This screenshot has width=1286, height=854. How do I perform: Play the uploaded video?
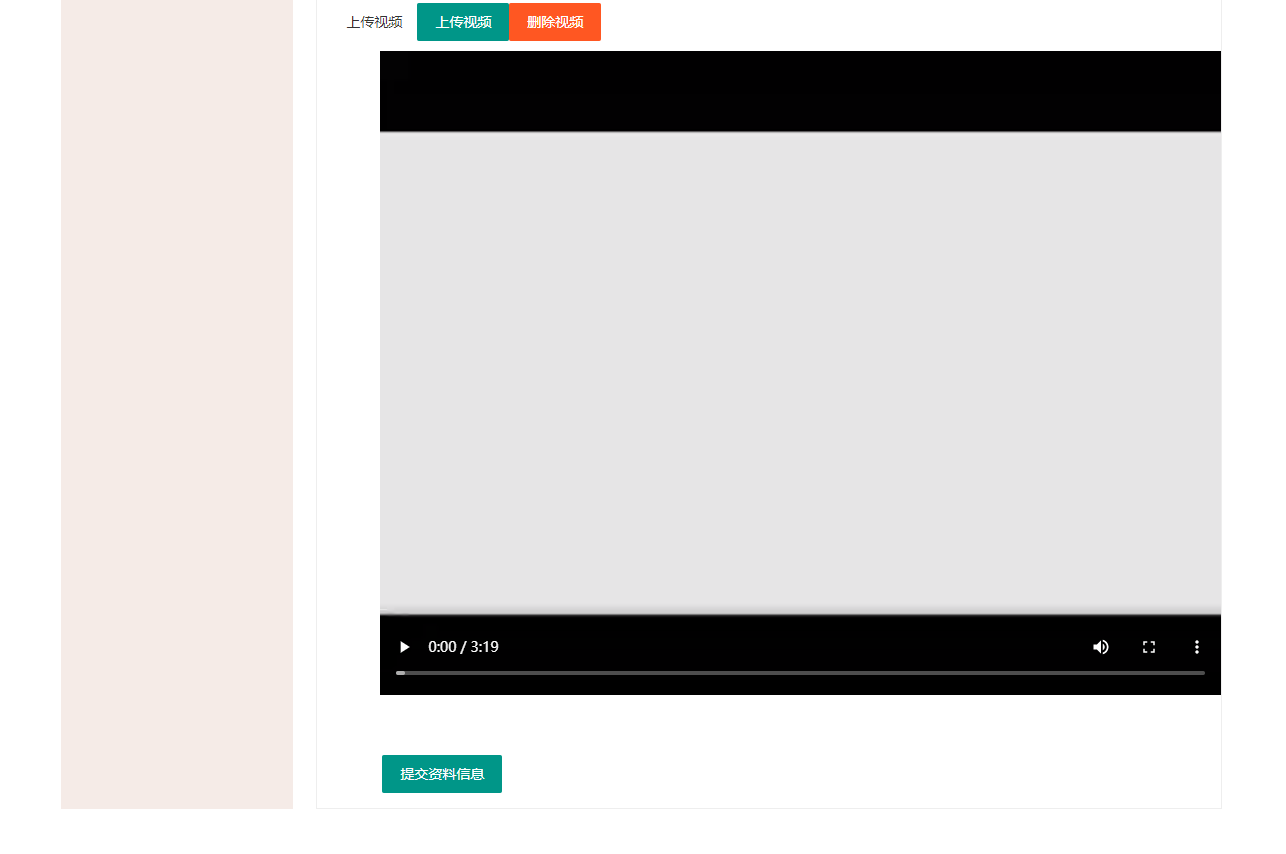click(404, 647)
